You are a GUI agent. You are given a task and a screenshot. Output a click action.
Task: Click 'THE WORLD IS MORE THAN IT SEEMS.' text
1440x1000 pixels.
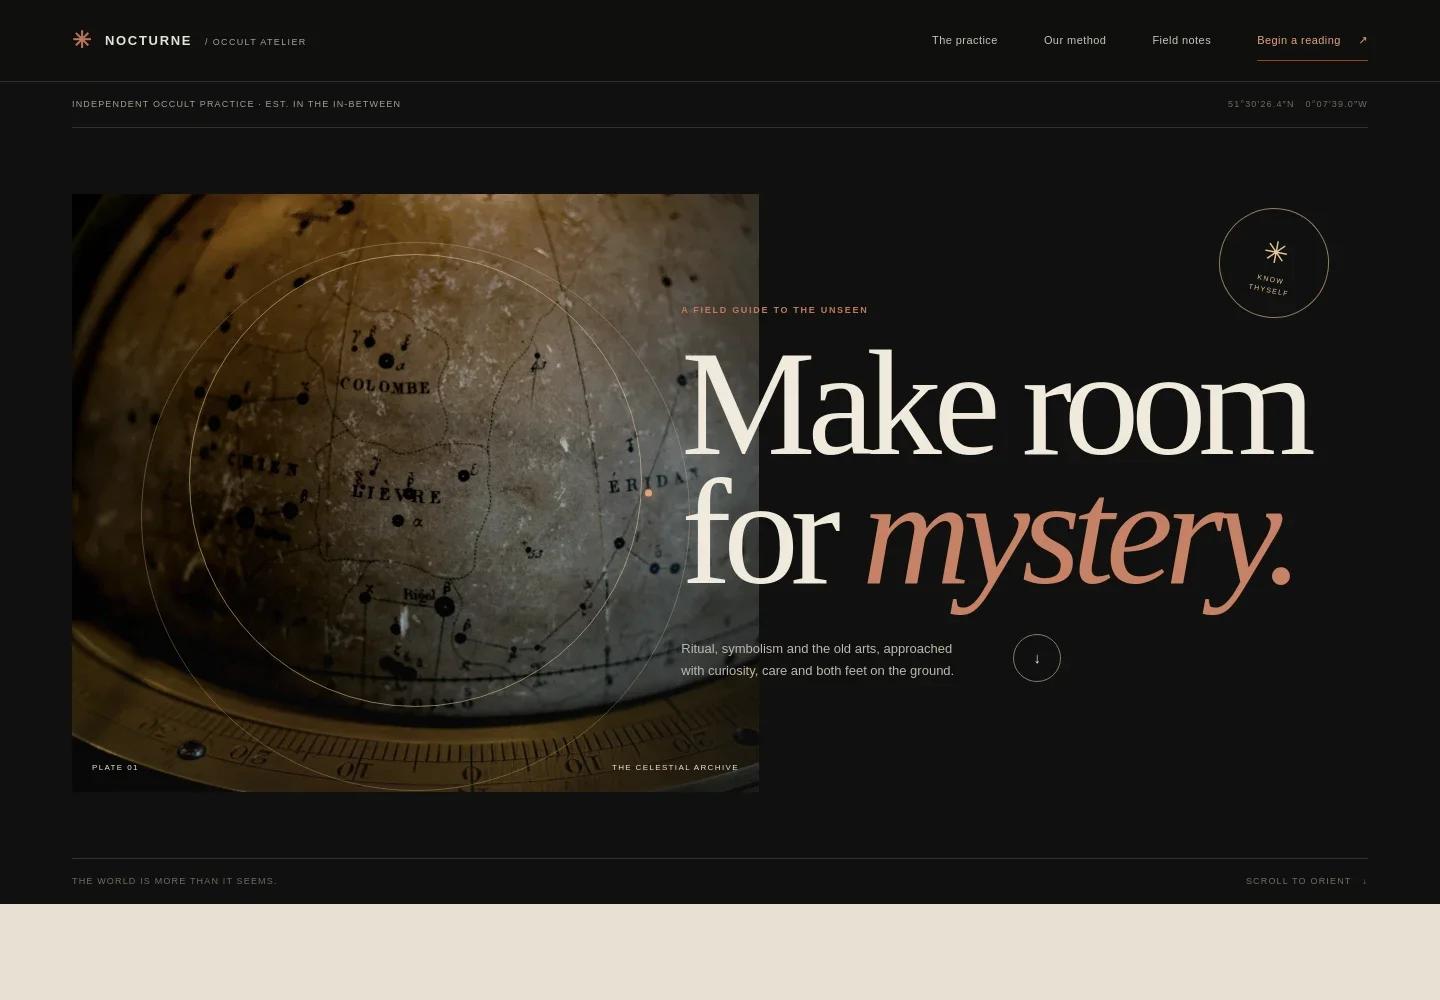point(174,881)
